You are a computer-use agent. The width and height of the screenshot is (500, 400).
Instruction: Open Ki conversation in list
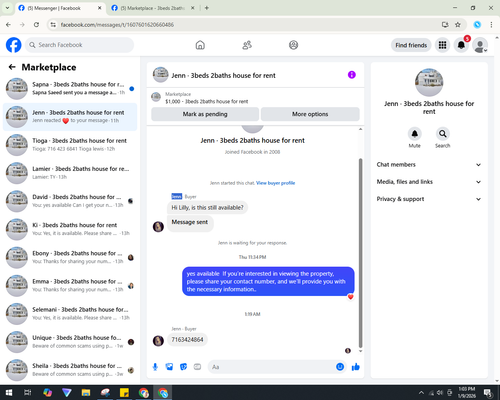[x=70, y=229]
